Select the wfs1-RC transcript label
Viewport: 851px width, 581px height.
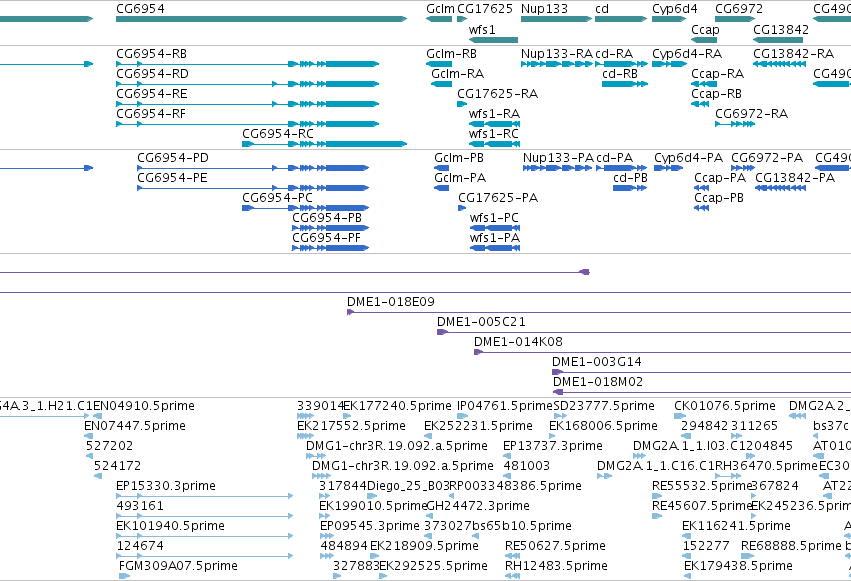[x=494, y=134]
